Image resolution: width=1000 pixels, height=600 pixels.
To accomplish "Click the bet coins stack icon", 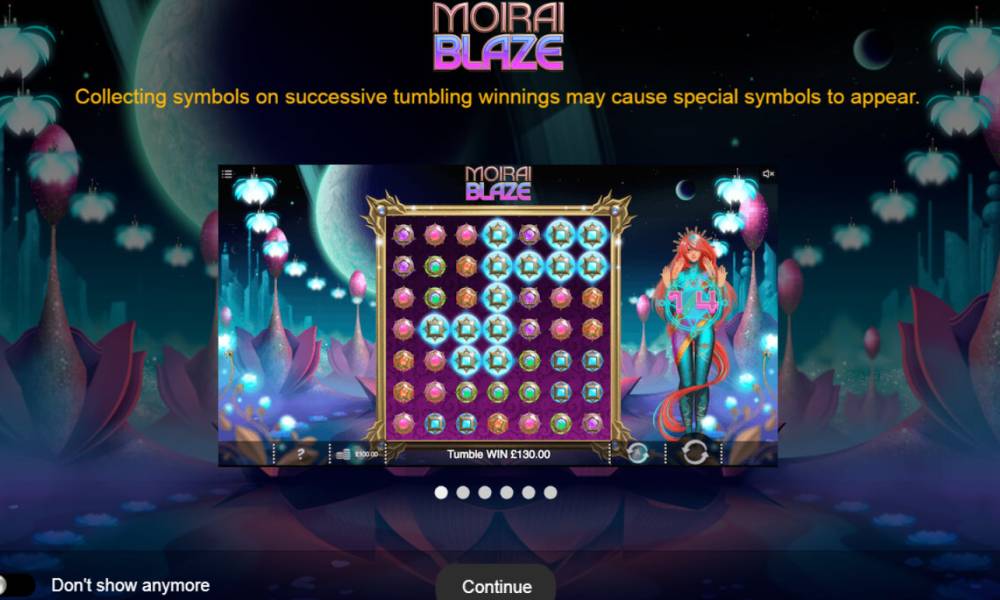I will 344,454.
